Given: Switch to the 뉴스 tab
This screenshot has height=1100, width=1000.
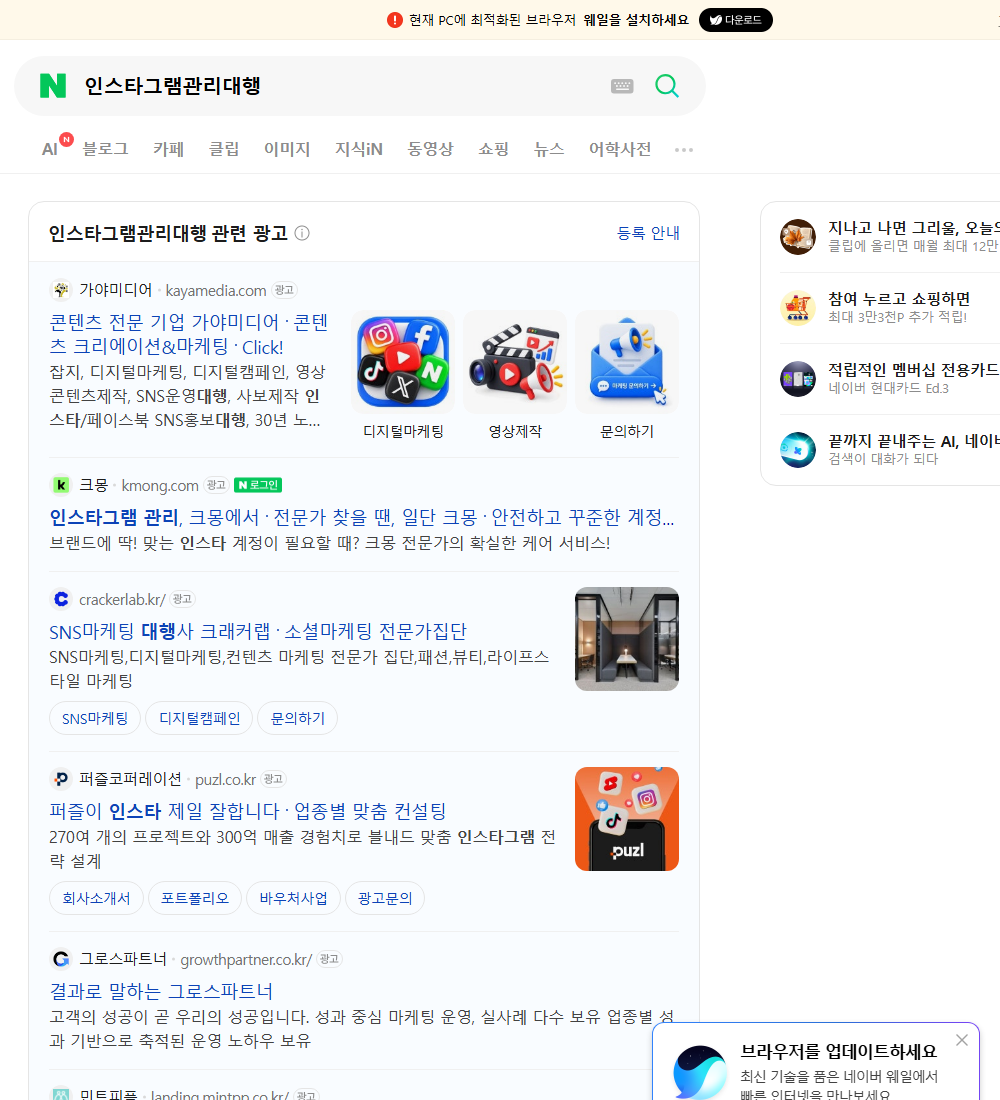Looking at the screenshot, I should (x=549, y=149).
